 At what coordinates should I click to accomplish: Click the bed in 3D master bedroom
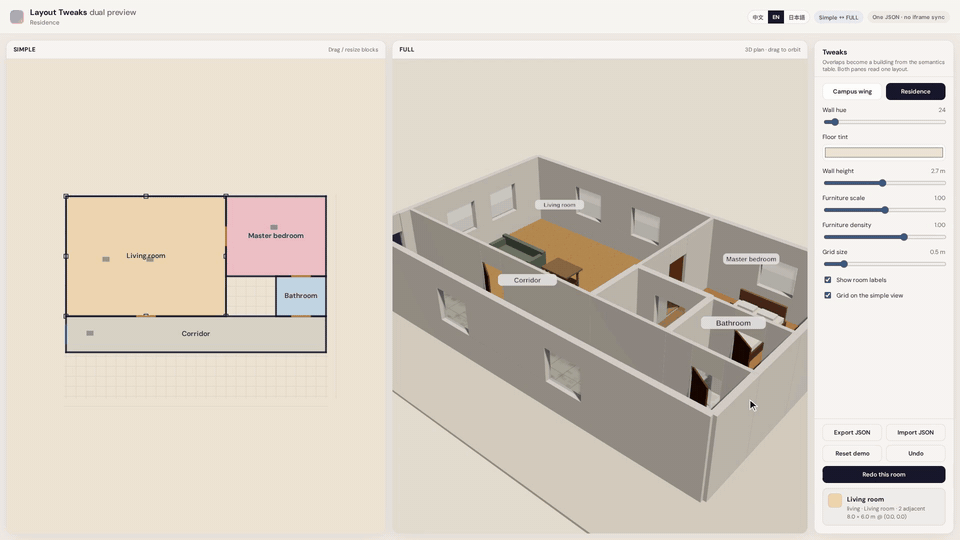coord(762,306)
